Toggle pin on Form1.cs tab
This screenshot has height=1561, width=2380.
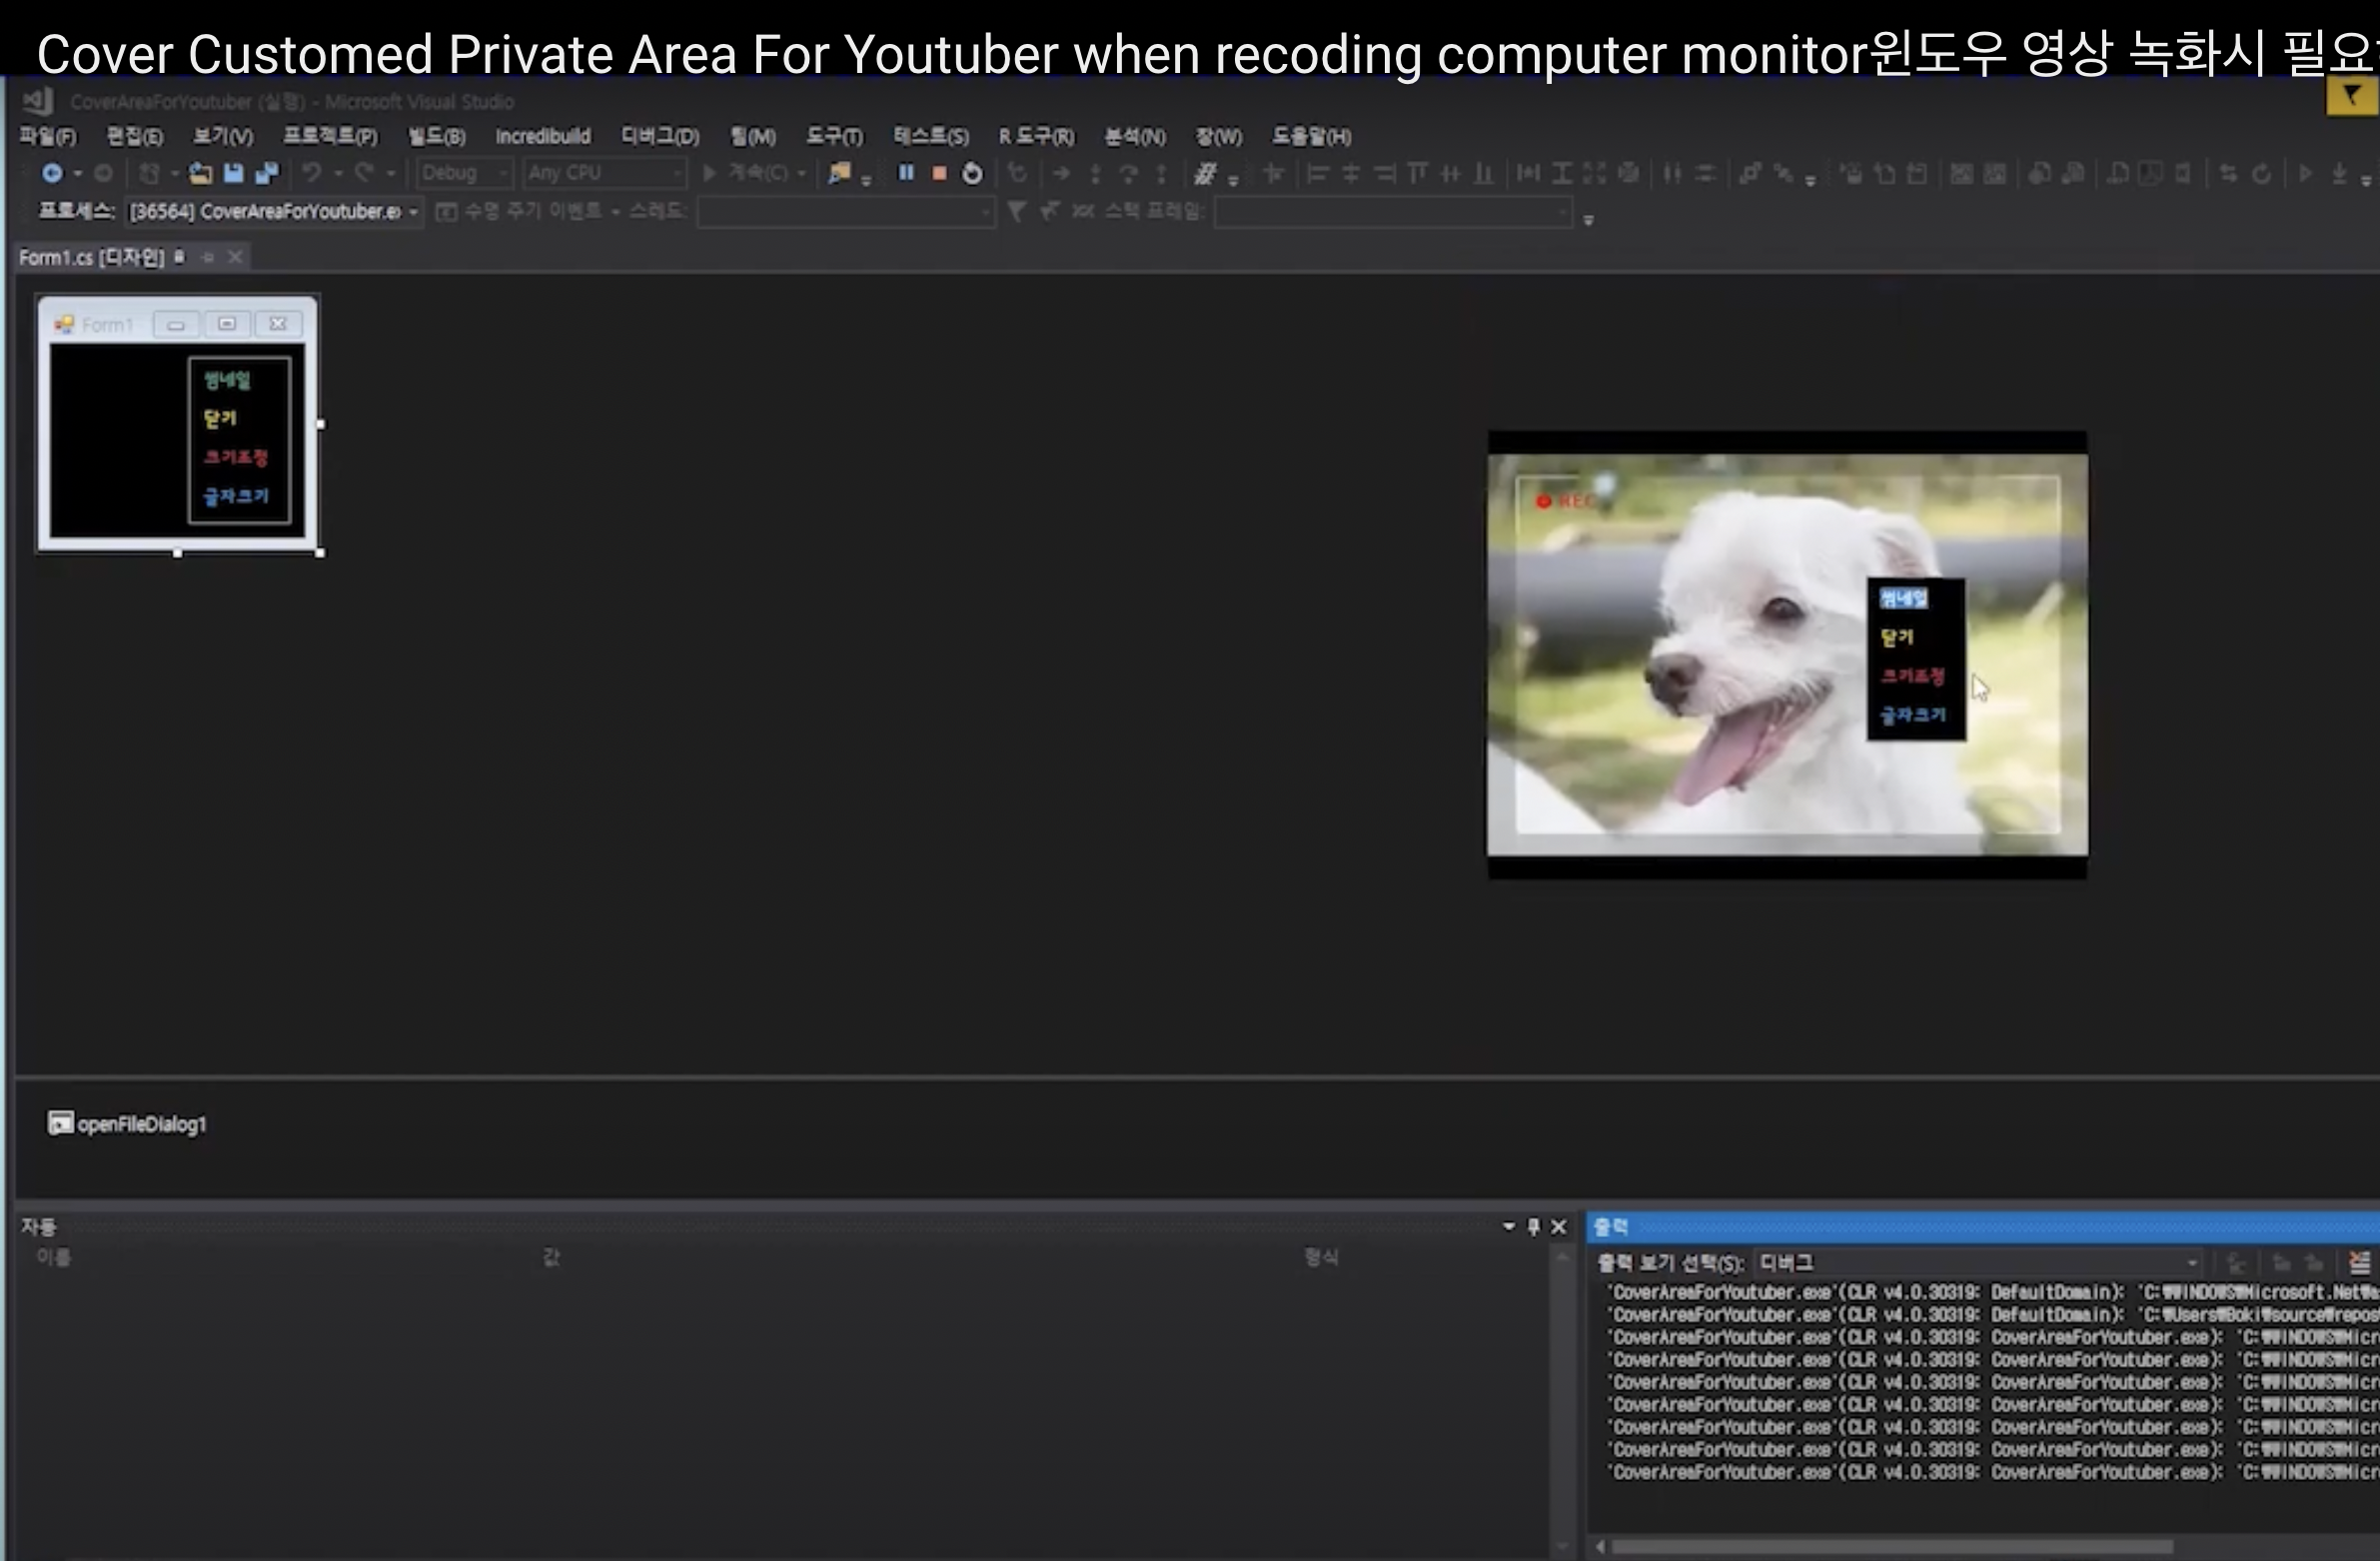(208, 257)
